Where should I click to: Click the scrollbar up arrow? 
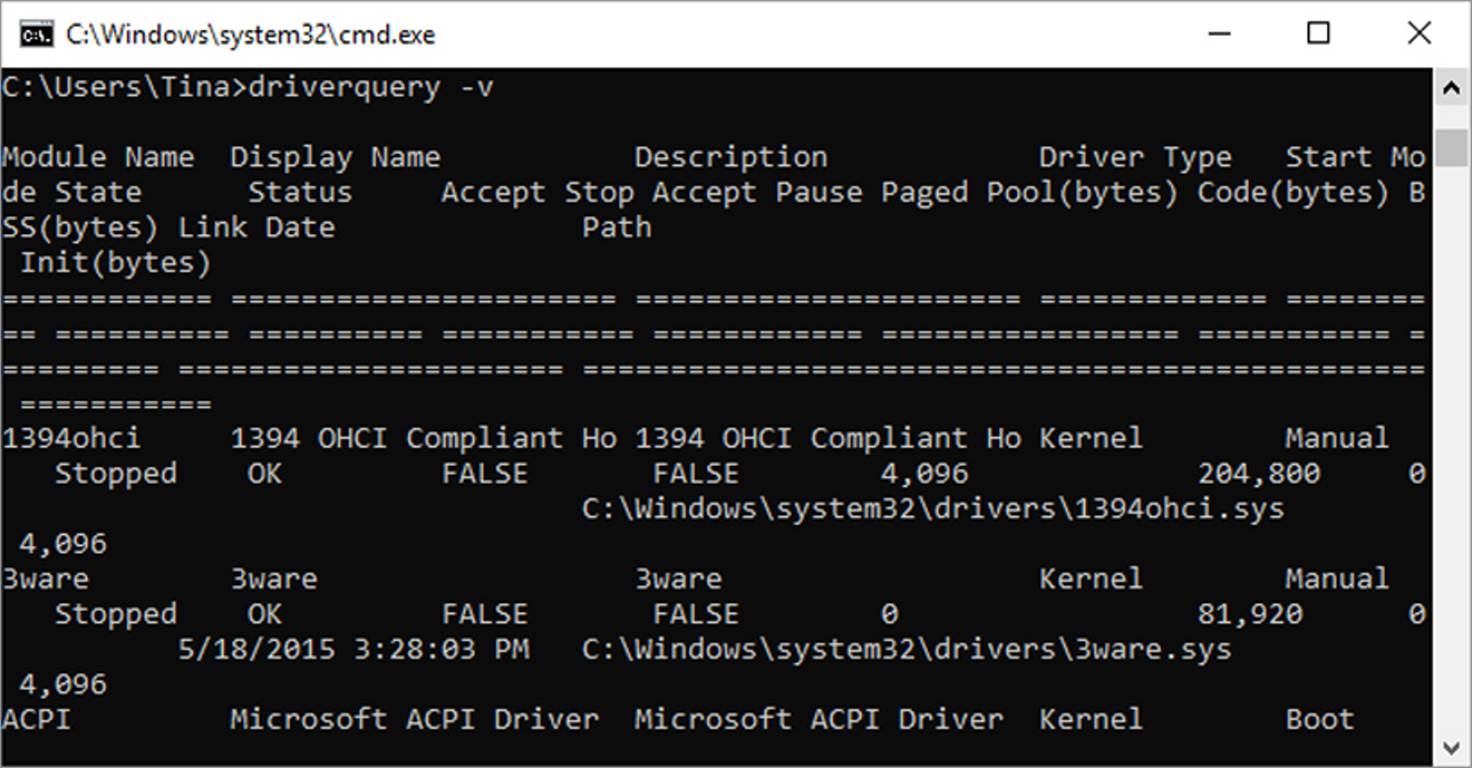[x=1452, y=87]
